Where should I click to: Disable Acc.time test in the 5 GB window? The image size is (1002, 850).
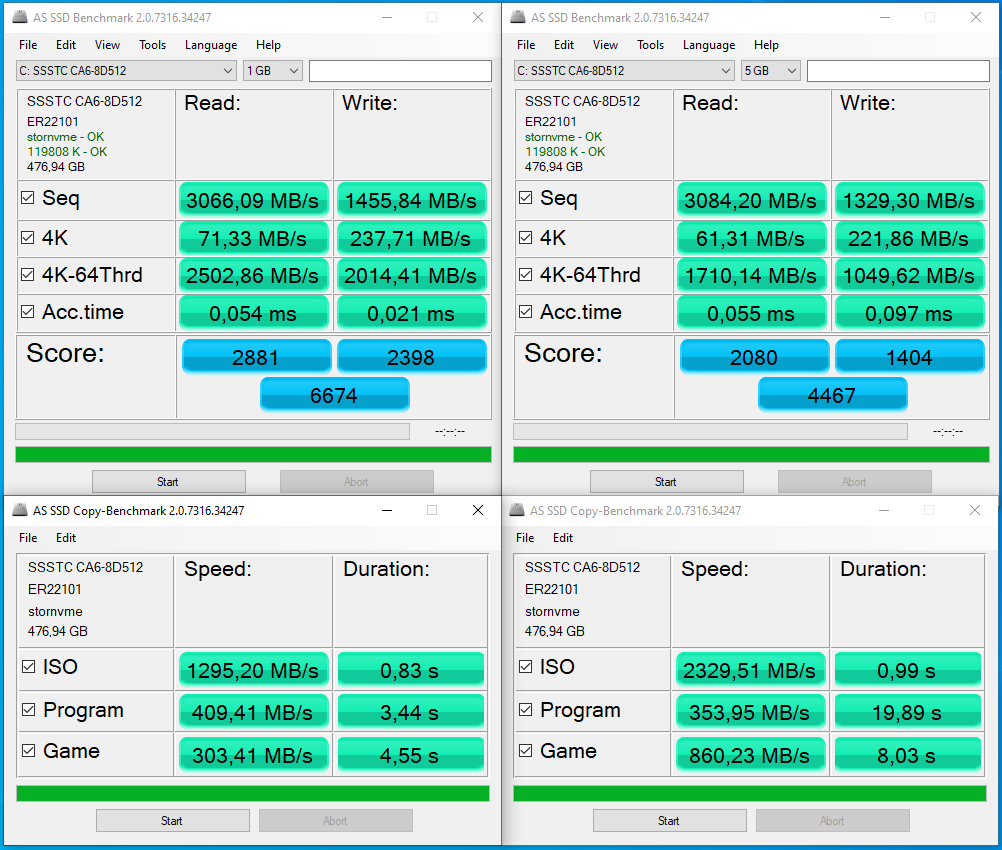(525, 312)
